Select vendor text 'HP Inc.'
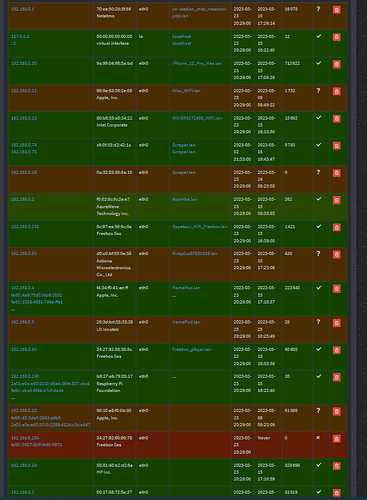The image size is (367, 500). [x=104, y=472]
